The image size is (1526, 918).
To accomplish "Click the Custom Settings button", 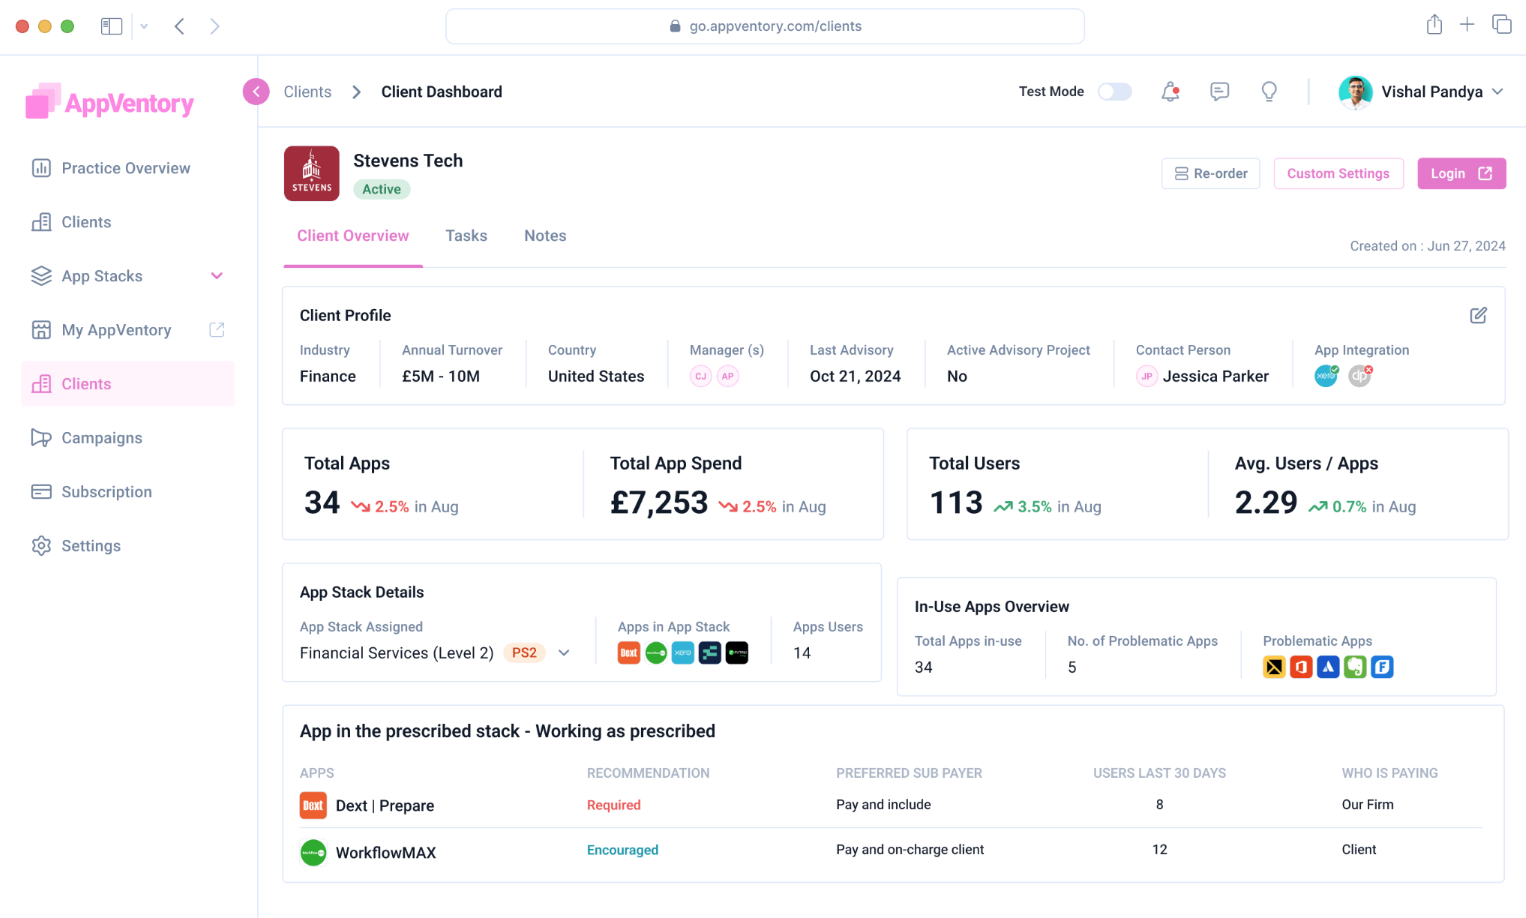I will pyautogui.click(x=1337, y=174).
